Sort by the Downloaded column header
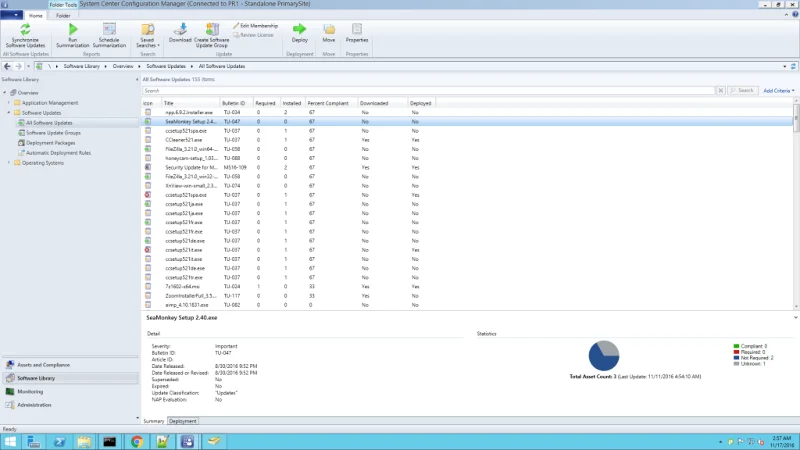The height and width of the screenshot is (450, 800). pos(382,103)
